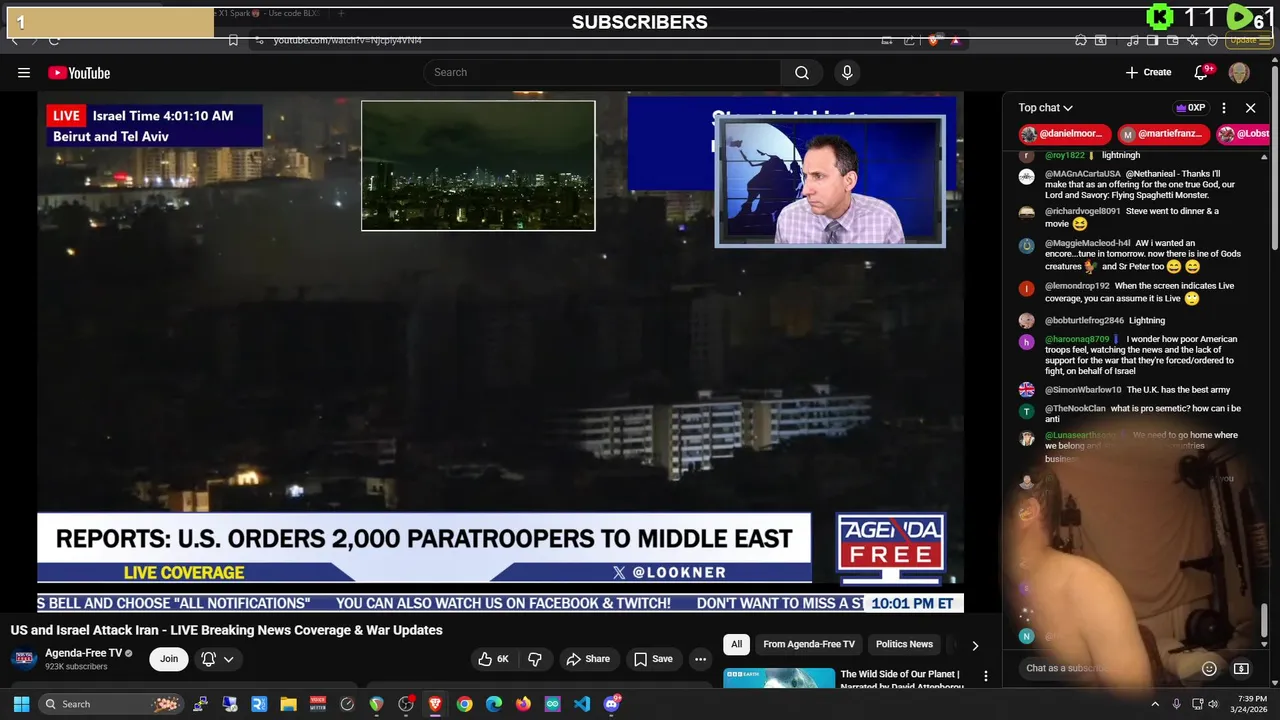Reload the page with refresh button

tap(54, 40)
